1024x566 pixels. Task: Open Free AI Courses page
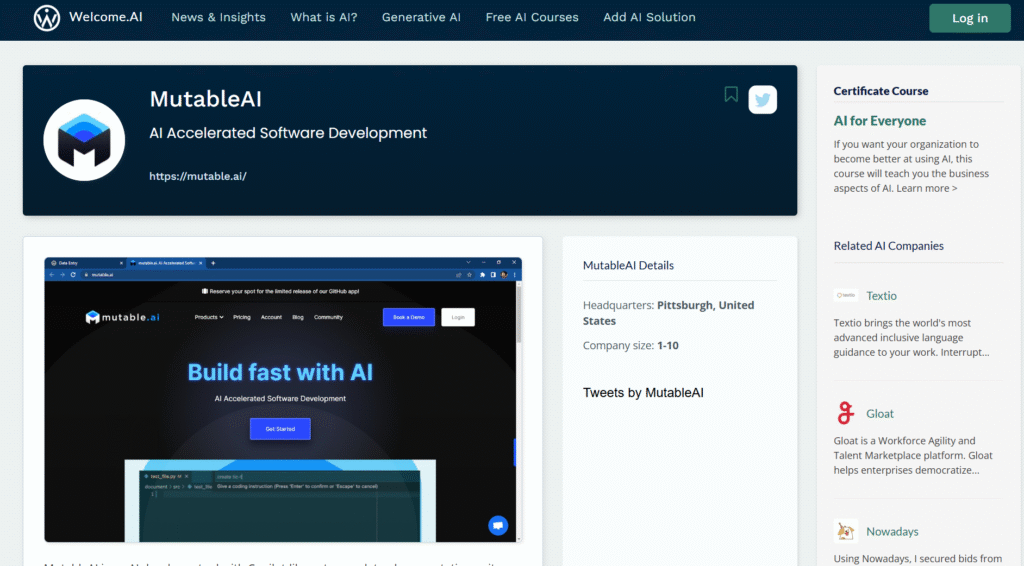532,18
